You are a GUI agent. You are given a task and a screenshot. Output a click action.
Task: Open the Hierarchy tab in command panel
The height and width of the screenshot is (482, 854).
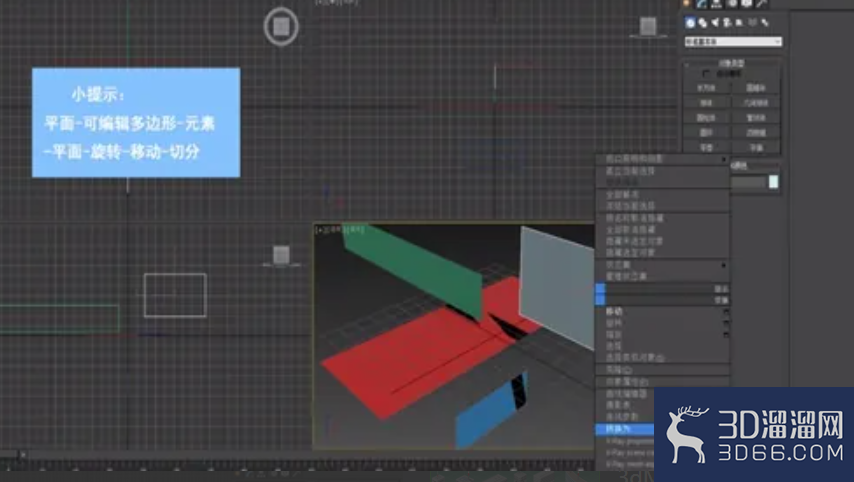716,3
